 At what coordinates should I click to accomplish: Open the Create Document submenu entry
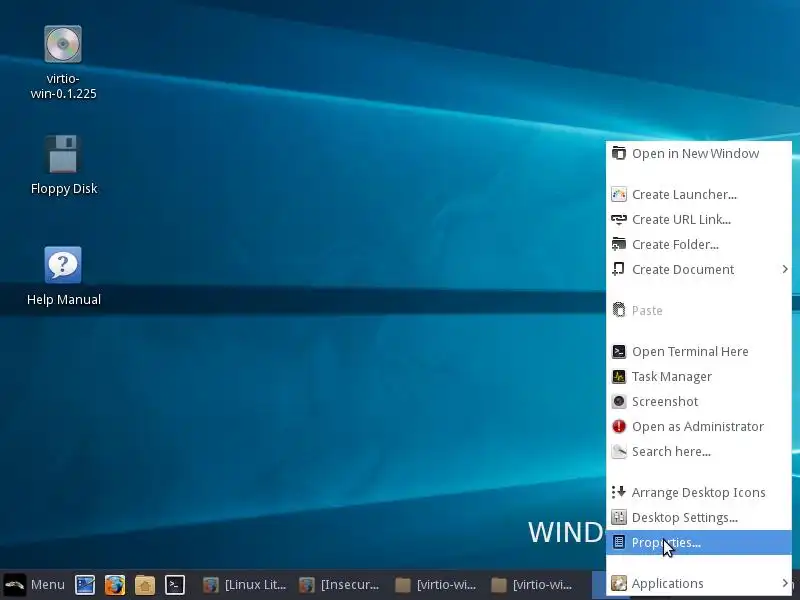[698, 269]
